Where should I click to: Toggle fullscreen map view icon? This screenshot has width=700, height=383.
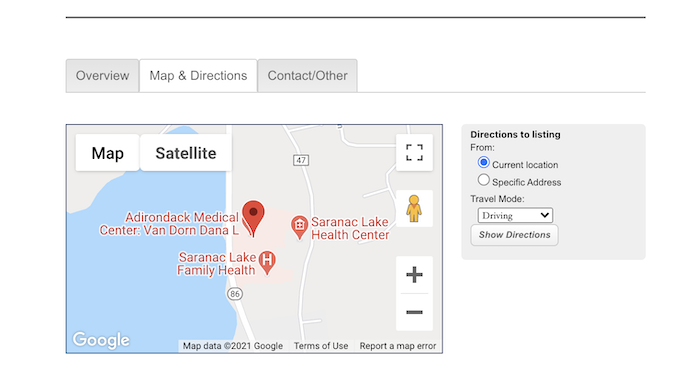click(x=414, y=152)
